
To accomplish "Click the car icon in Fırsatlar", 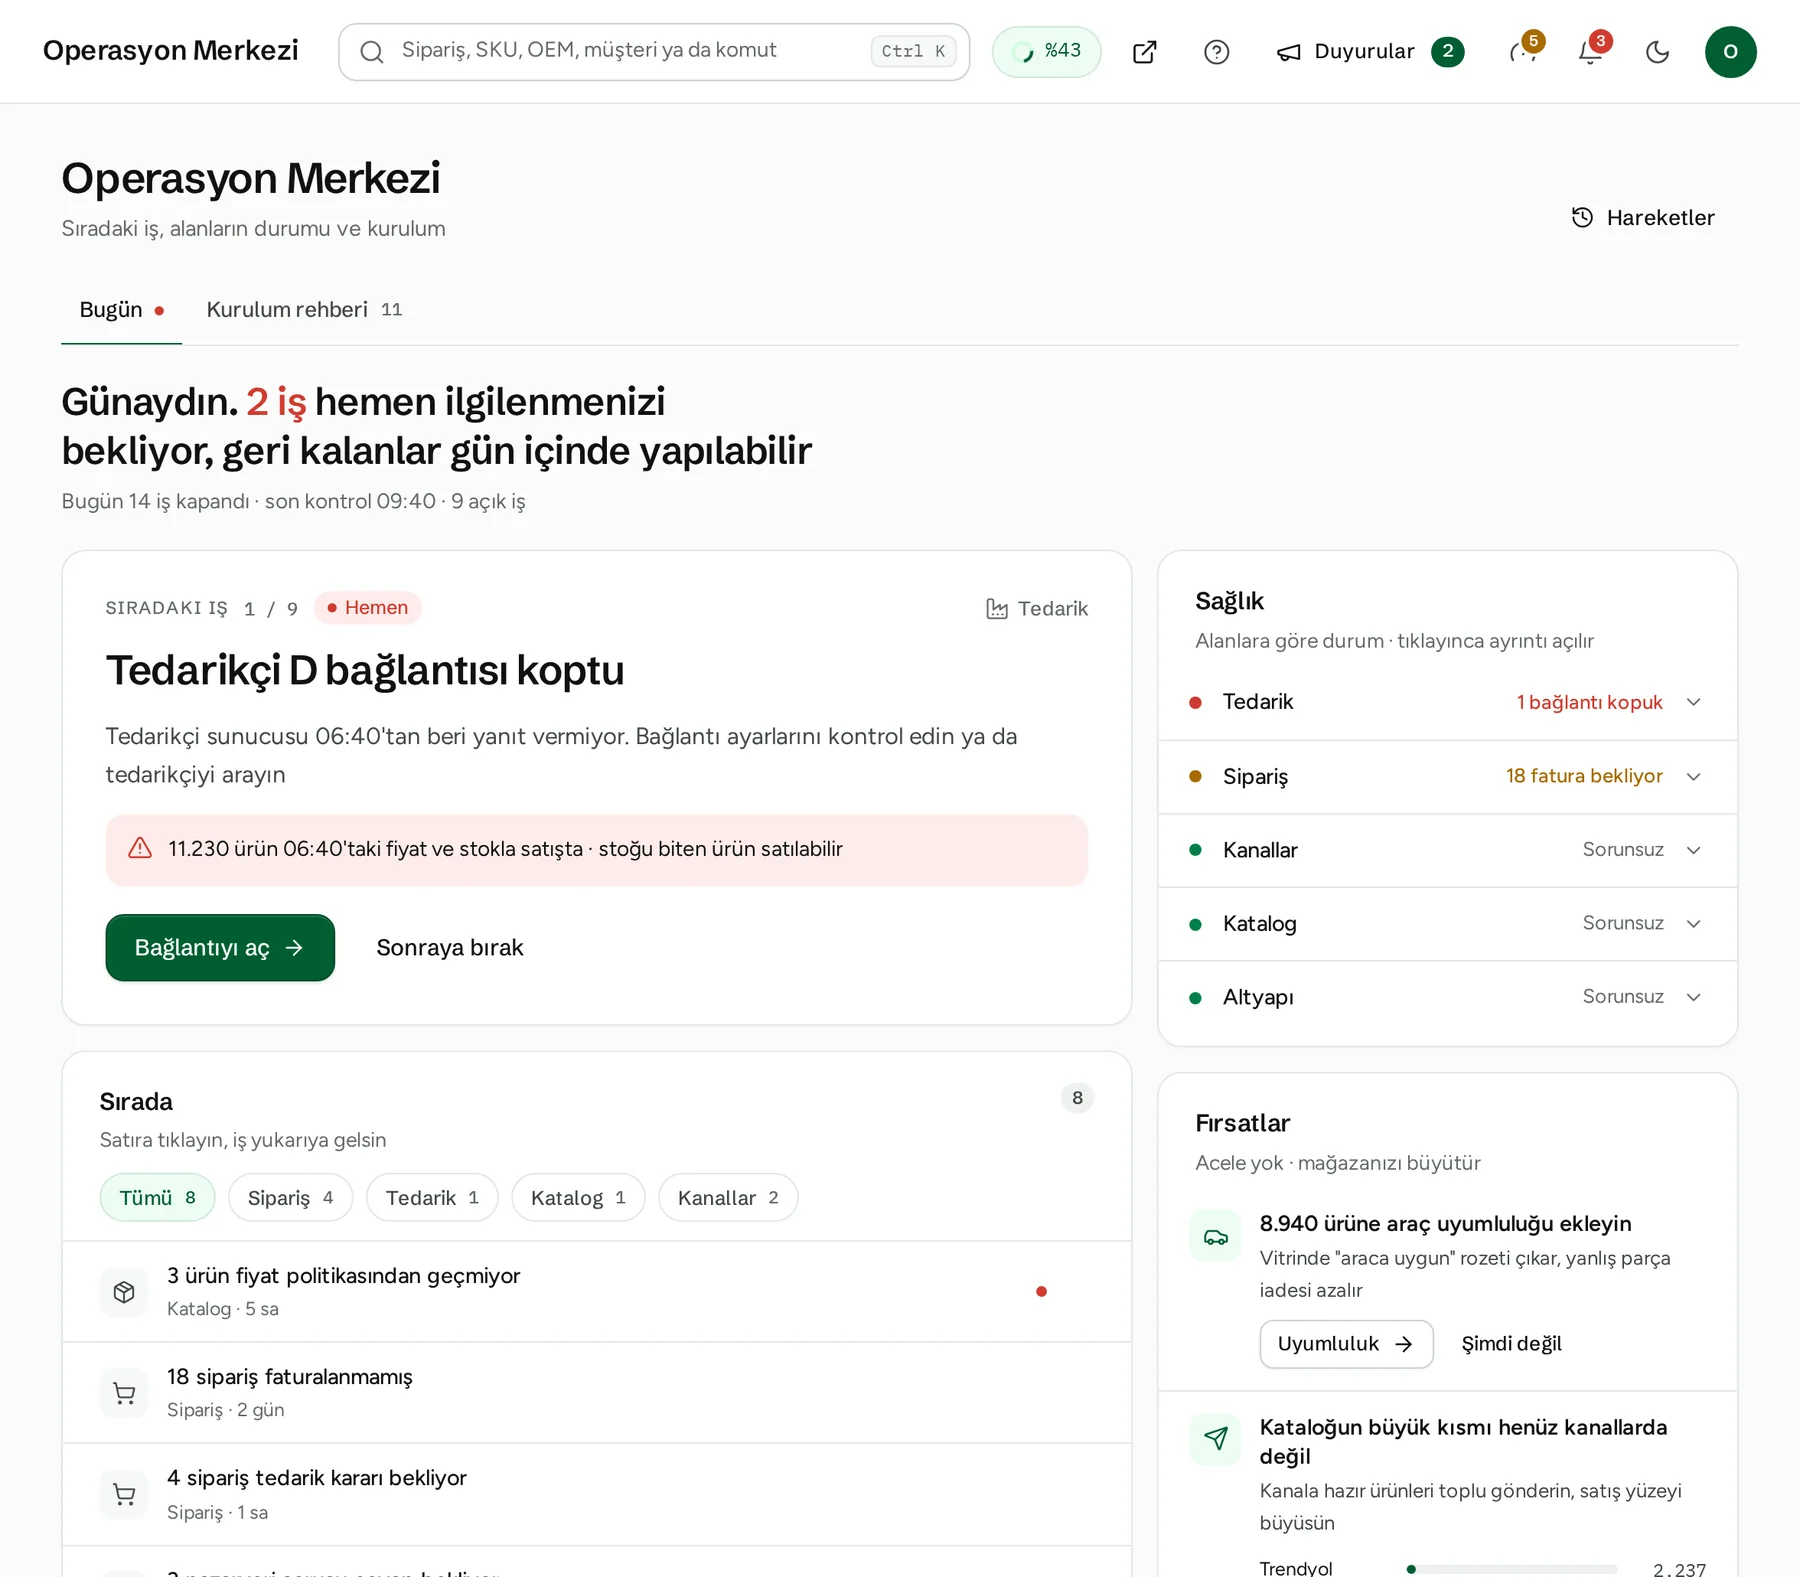I will click(x=1216, y=1237).
